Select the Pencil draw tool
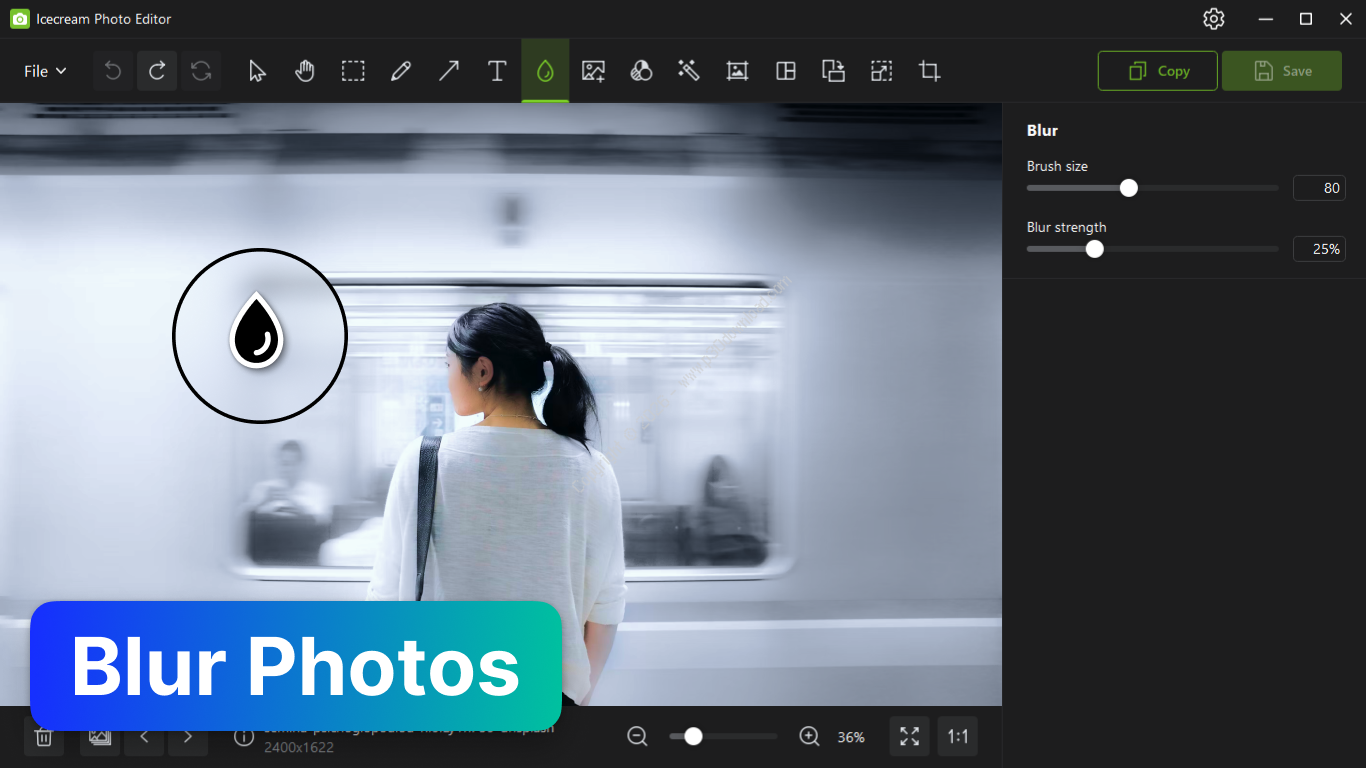Viewport: 1366px width, 768px height. click(x=401, y=71)
